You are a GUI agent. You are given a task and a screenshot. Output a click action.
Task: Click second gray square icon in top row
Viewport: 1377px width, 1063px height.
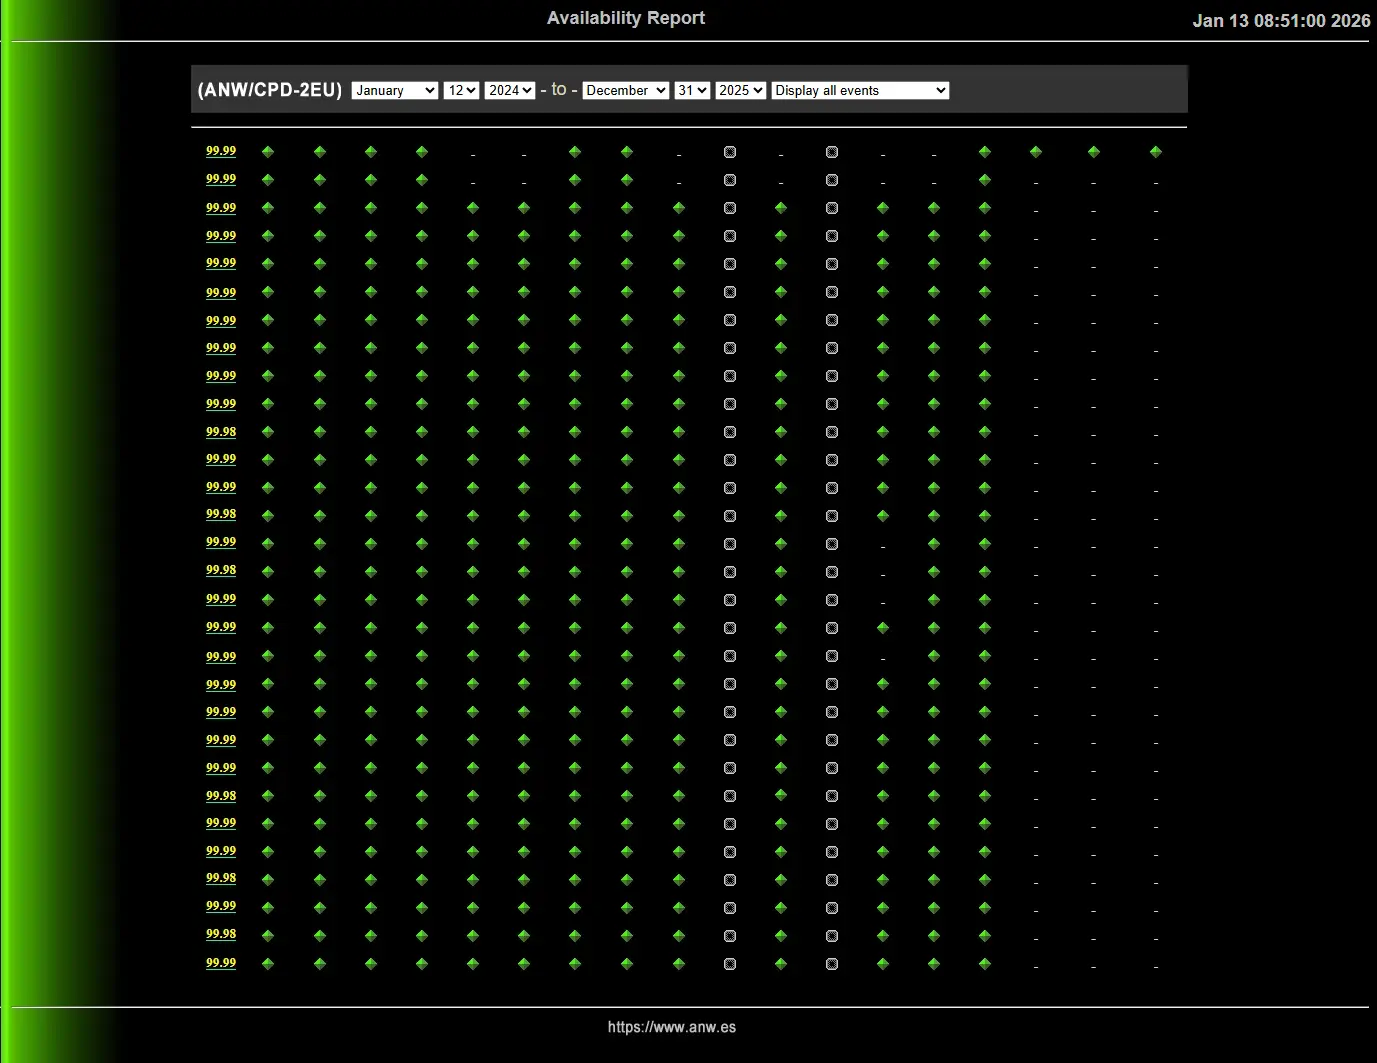click(x=832, y=152)
